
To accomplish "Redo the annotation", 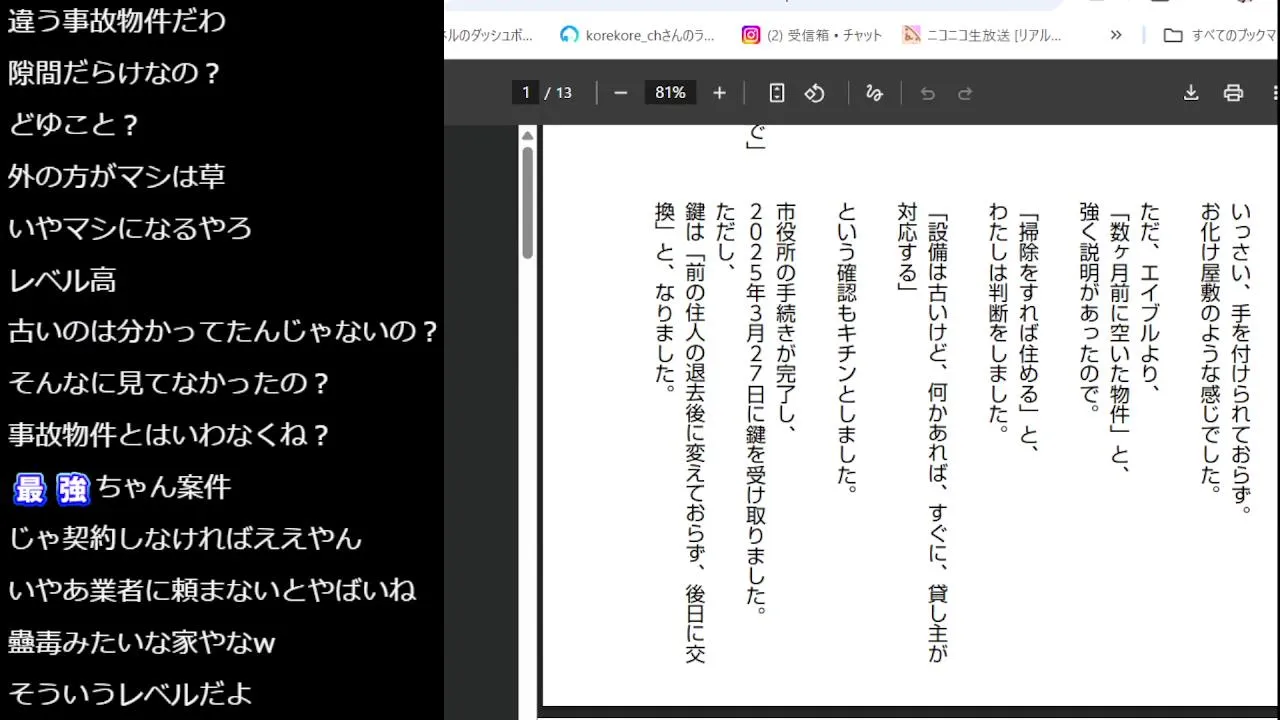I will tap(965, 93).
